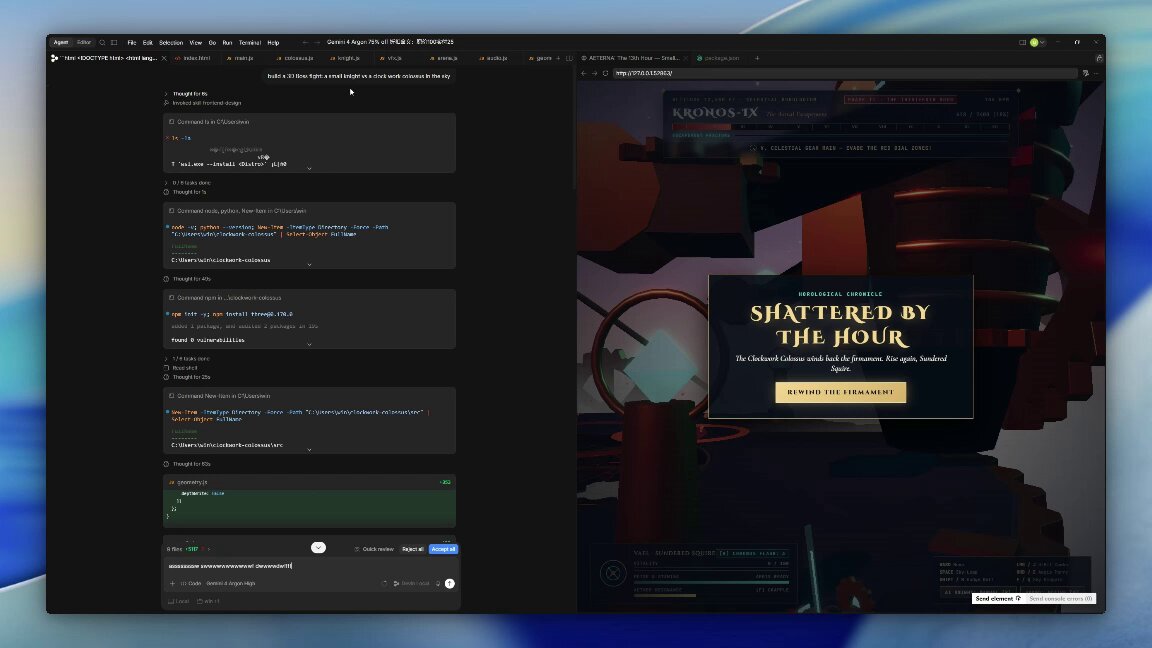Open the Code mode selector
Viewport: 1152px width, 648px height.
pos(191,583)
